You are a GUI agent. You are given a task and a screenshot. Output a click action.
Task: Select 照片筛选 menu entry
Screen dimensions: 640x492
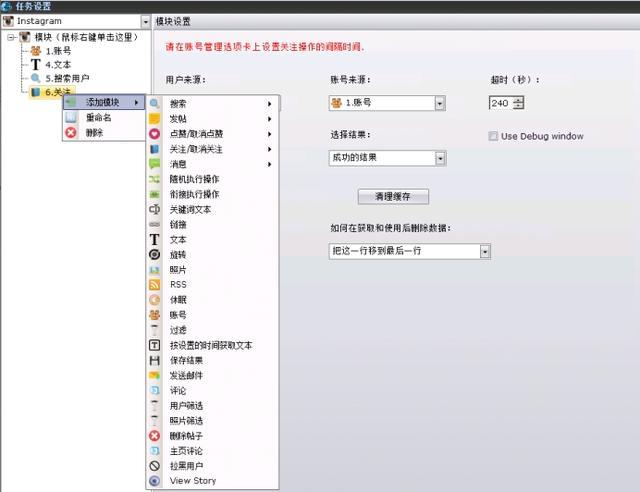212,421
